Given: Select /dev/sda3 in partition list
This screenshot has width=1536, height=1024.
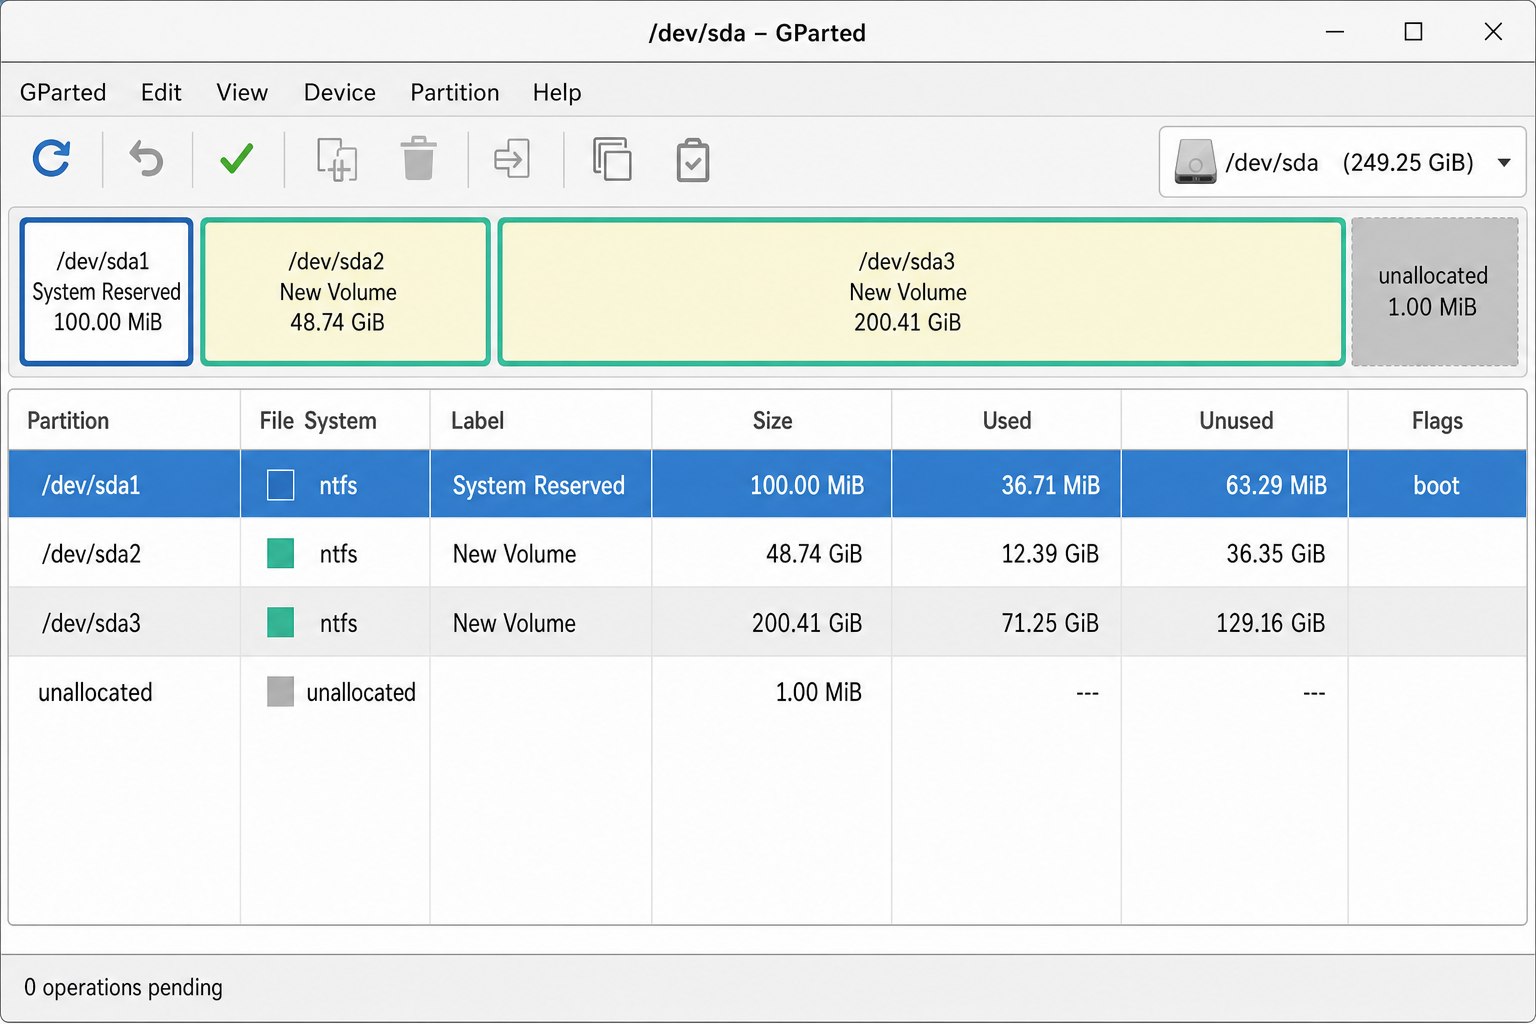Looking at the screenshot, I should point(91,623).
